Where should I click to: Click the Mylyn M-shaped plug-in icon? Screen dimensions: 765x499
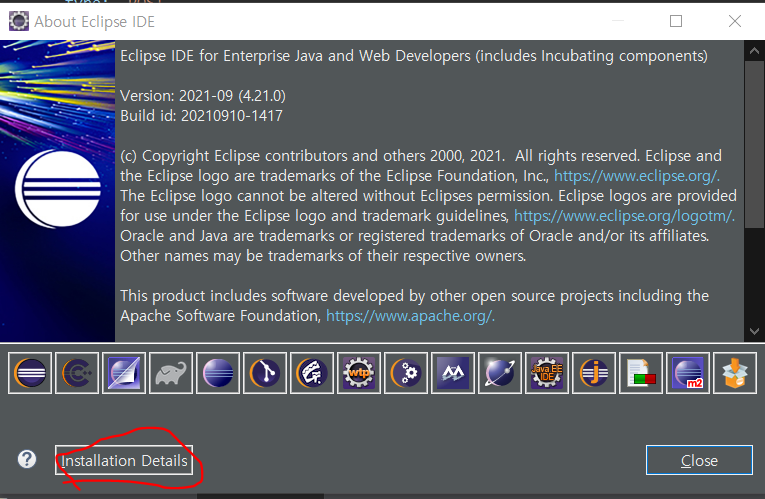[x=453, y=373]
